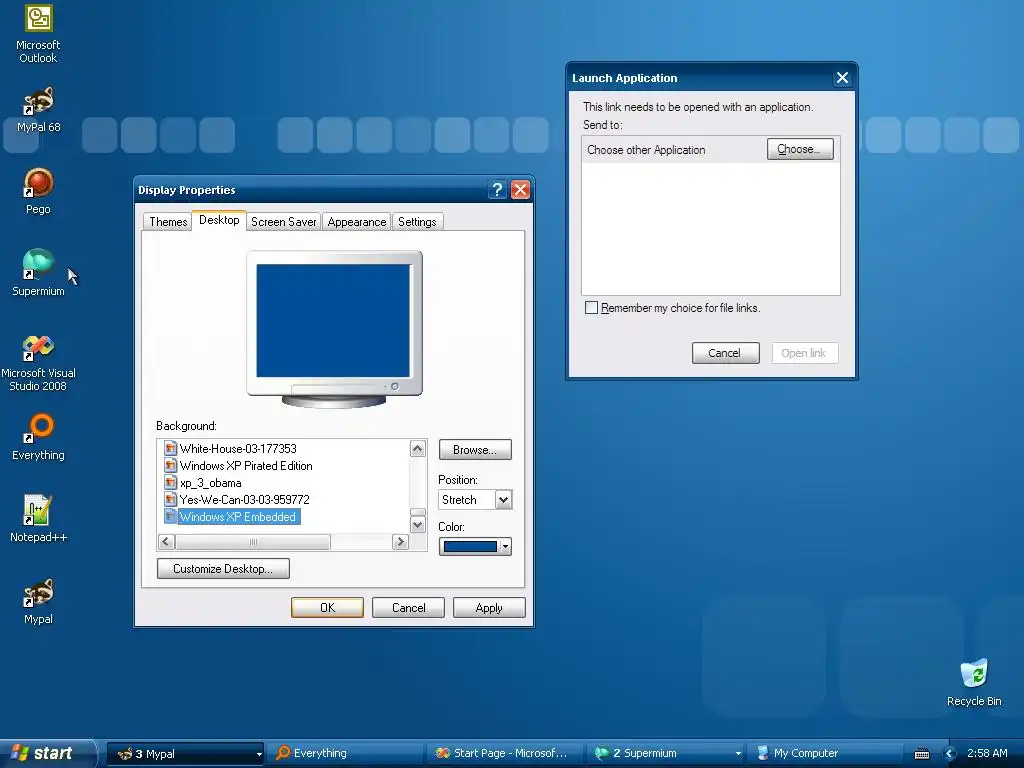
Task: Expand the Supermium taskbar group dropdown arrow
Action: click(738, 754)
